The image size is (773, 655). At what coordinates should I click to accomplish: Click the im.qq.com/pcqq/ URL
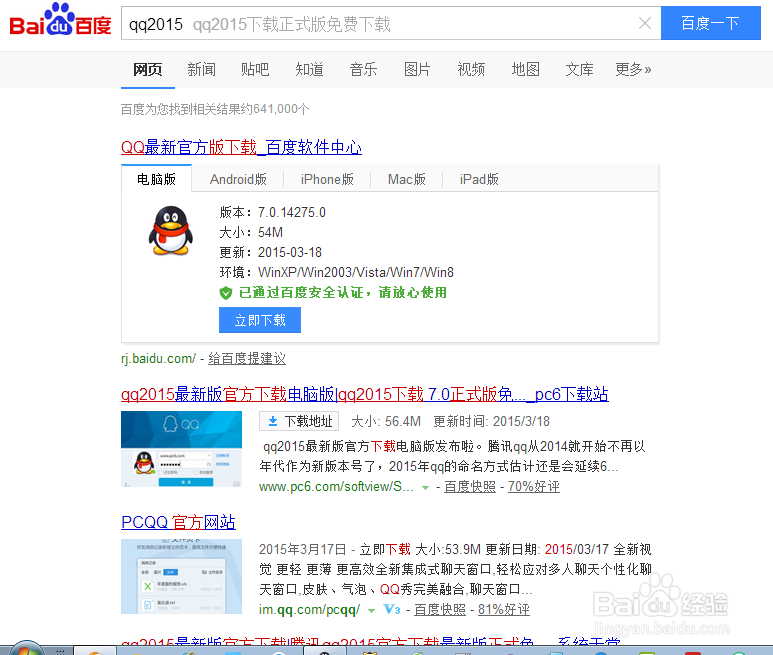[x=310, y=610]
